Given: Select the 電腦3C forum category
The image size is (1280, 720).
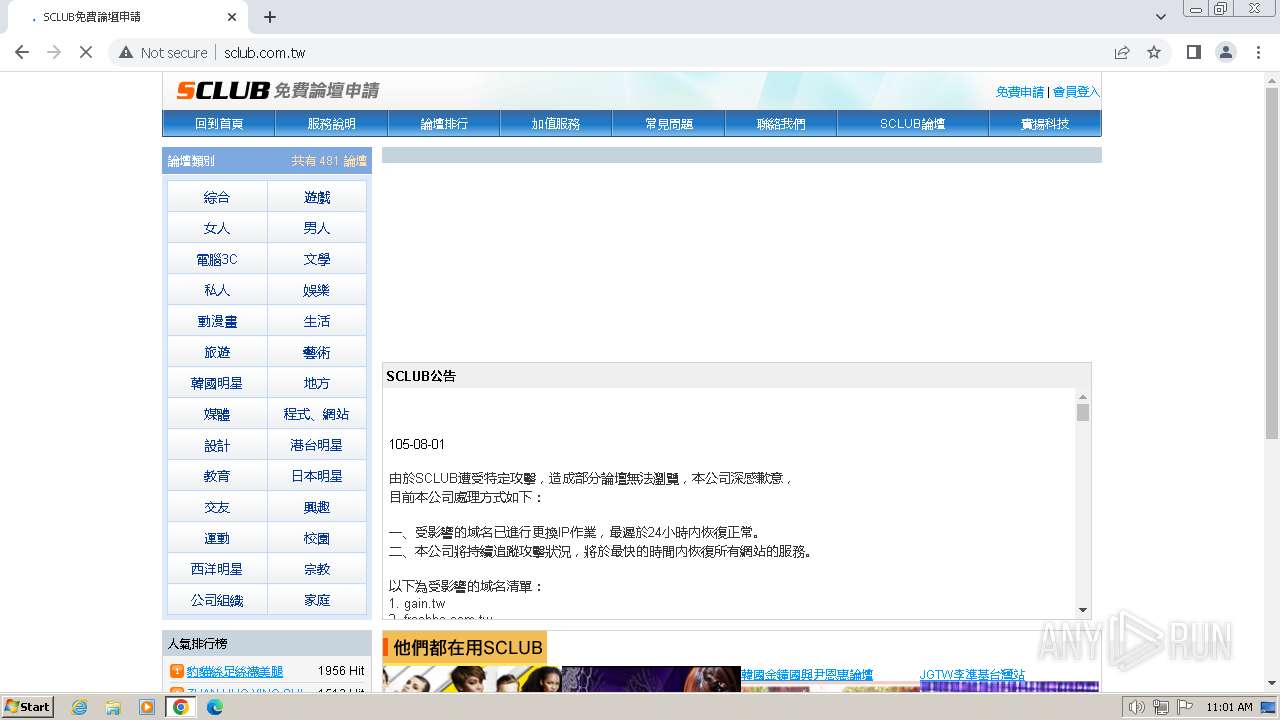Looking at the screenshot, I should point(217,259).
